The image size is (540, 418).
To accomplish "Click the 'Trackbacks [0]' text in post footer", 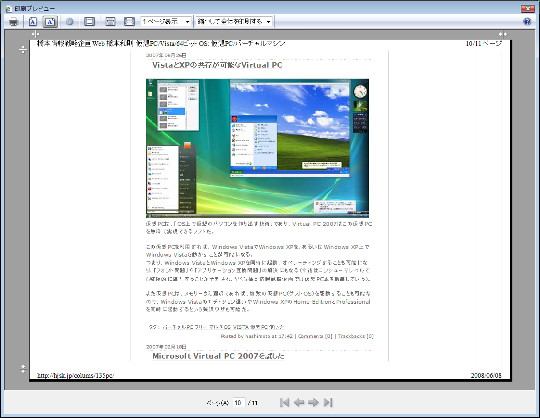I will click(x=355, y=336).
